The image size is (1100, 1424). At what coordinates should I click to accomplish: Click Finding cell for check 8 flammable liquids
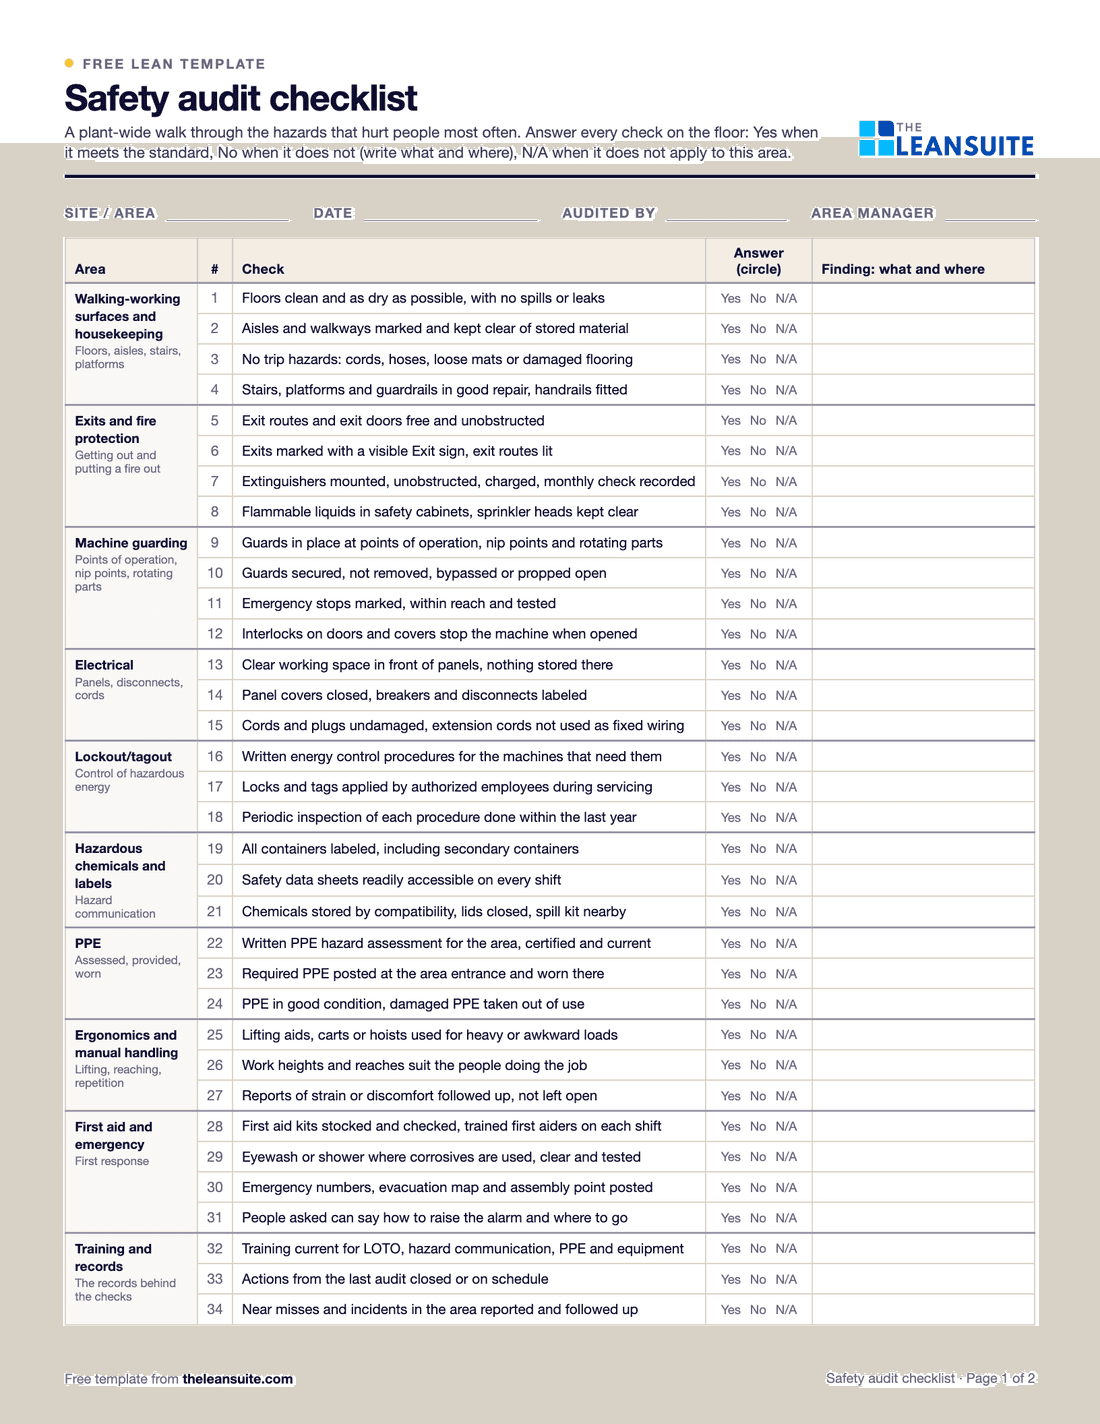point(923,512)
